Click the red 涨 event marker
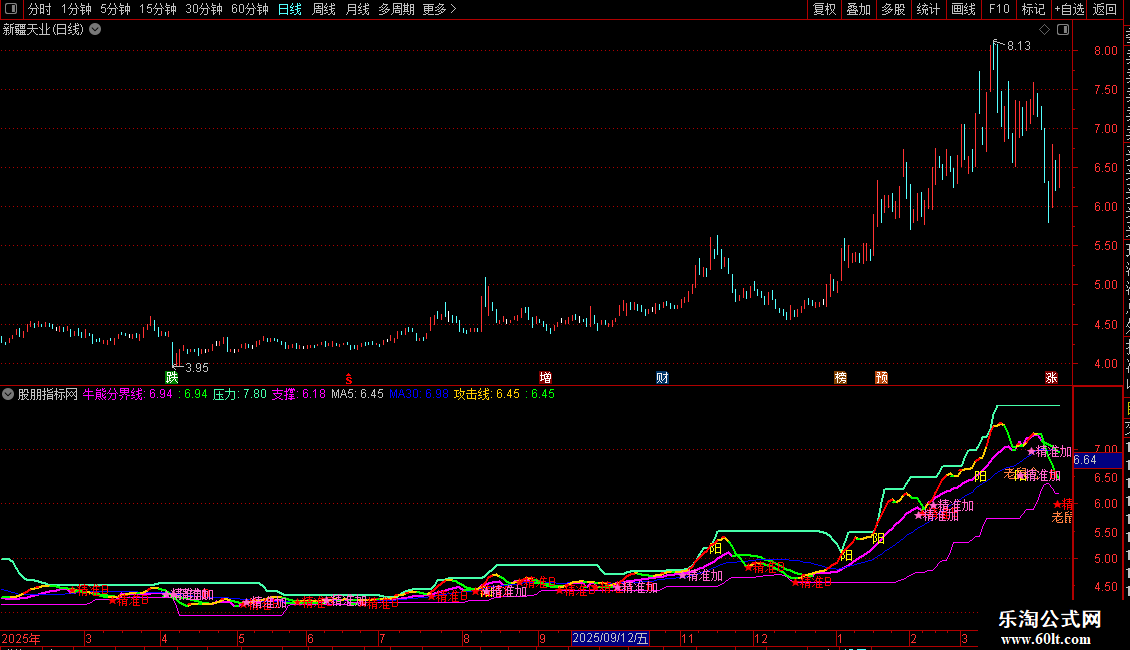 point(1051,377)
